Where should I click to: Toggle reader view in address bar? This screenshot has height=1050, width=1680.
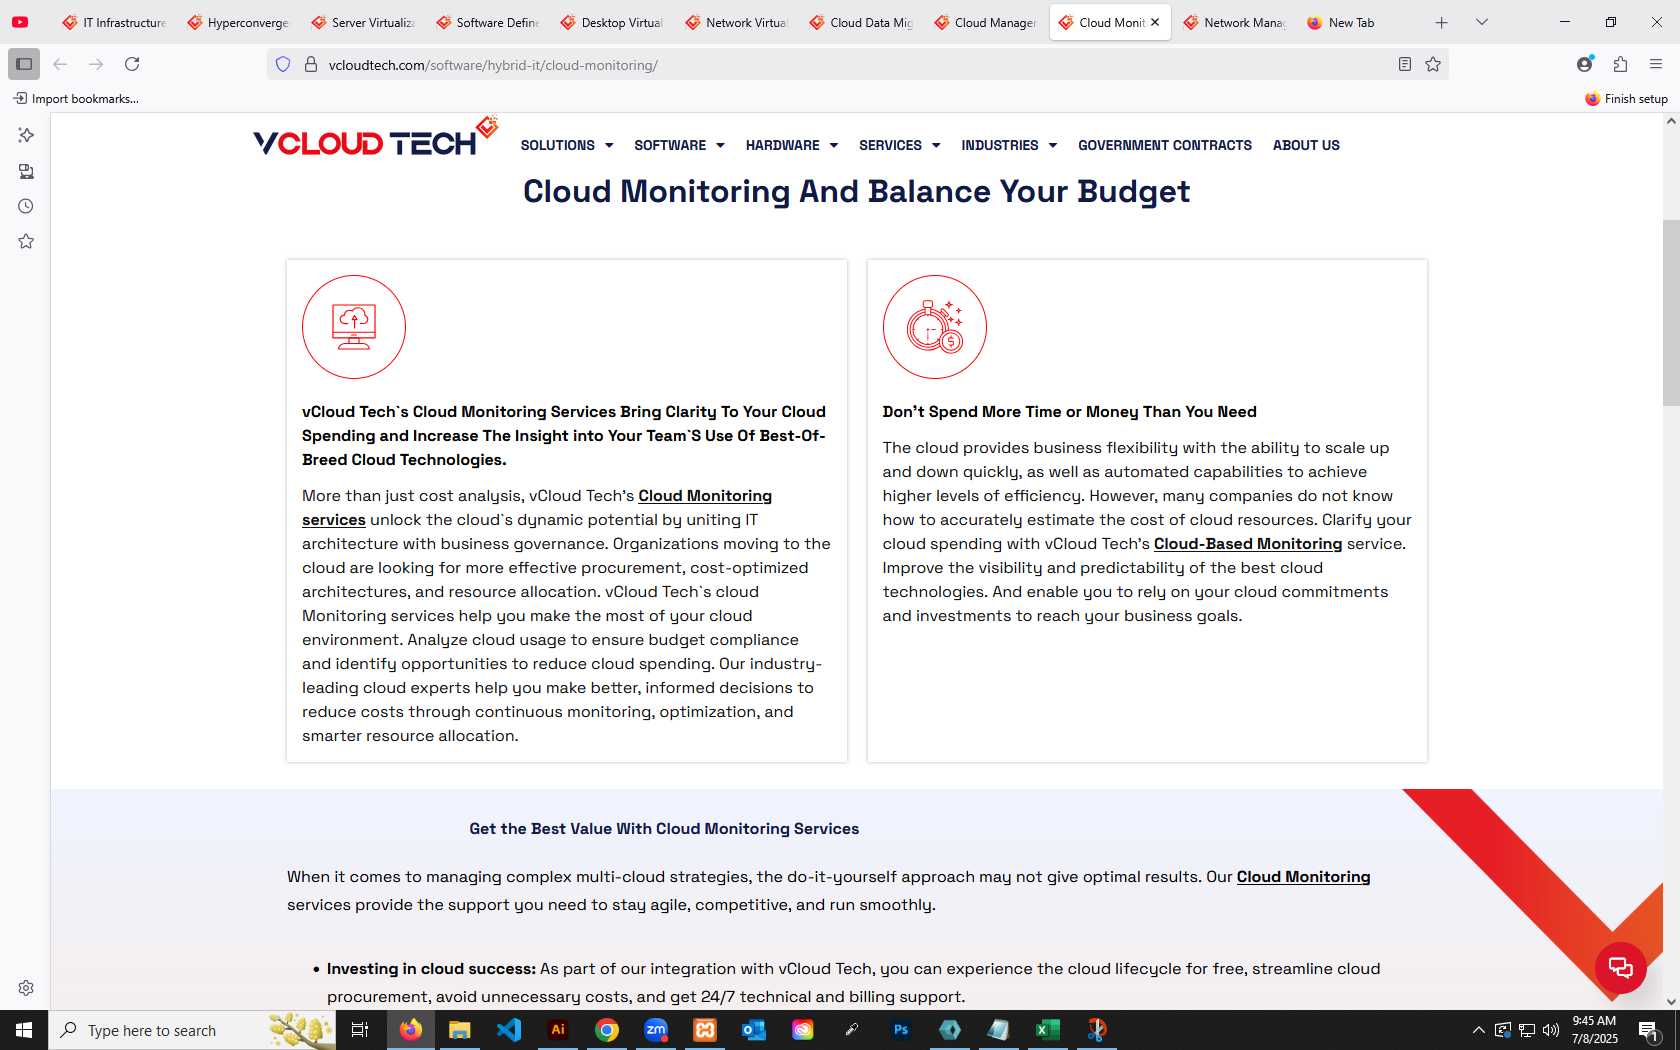(1405, 65)
